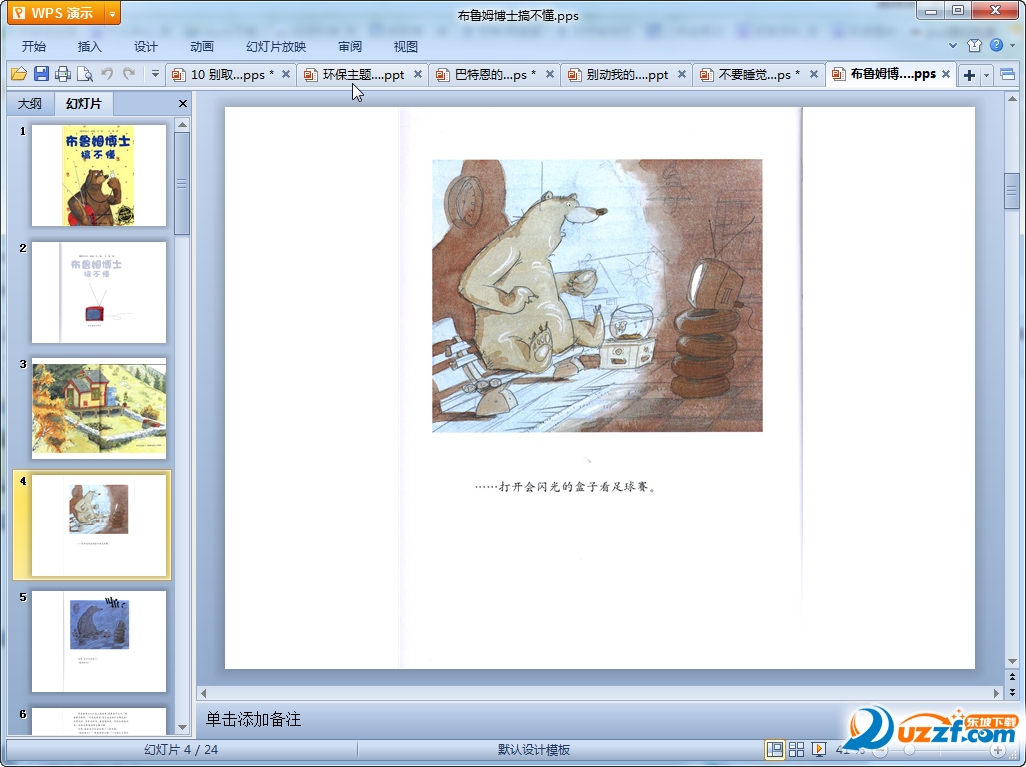Screen dimensions: 1026x767
Task: Expand the dropdown arrow beside WPS 演示
Action: pyautogui.click(x=113, y=13)
